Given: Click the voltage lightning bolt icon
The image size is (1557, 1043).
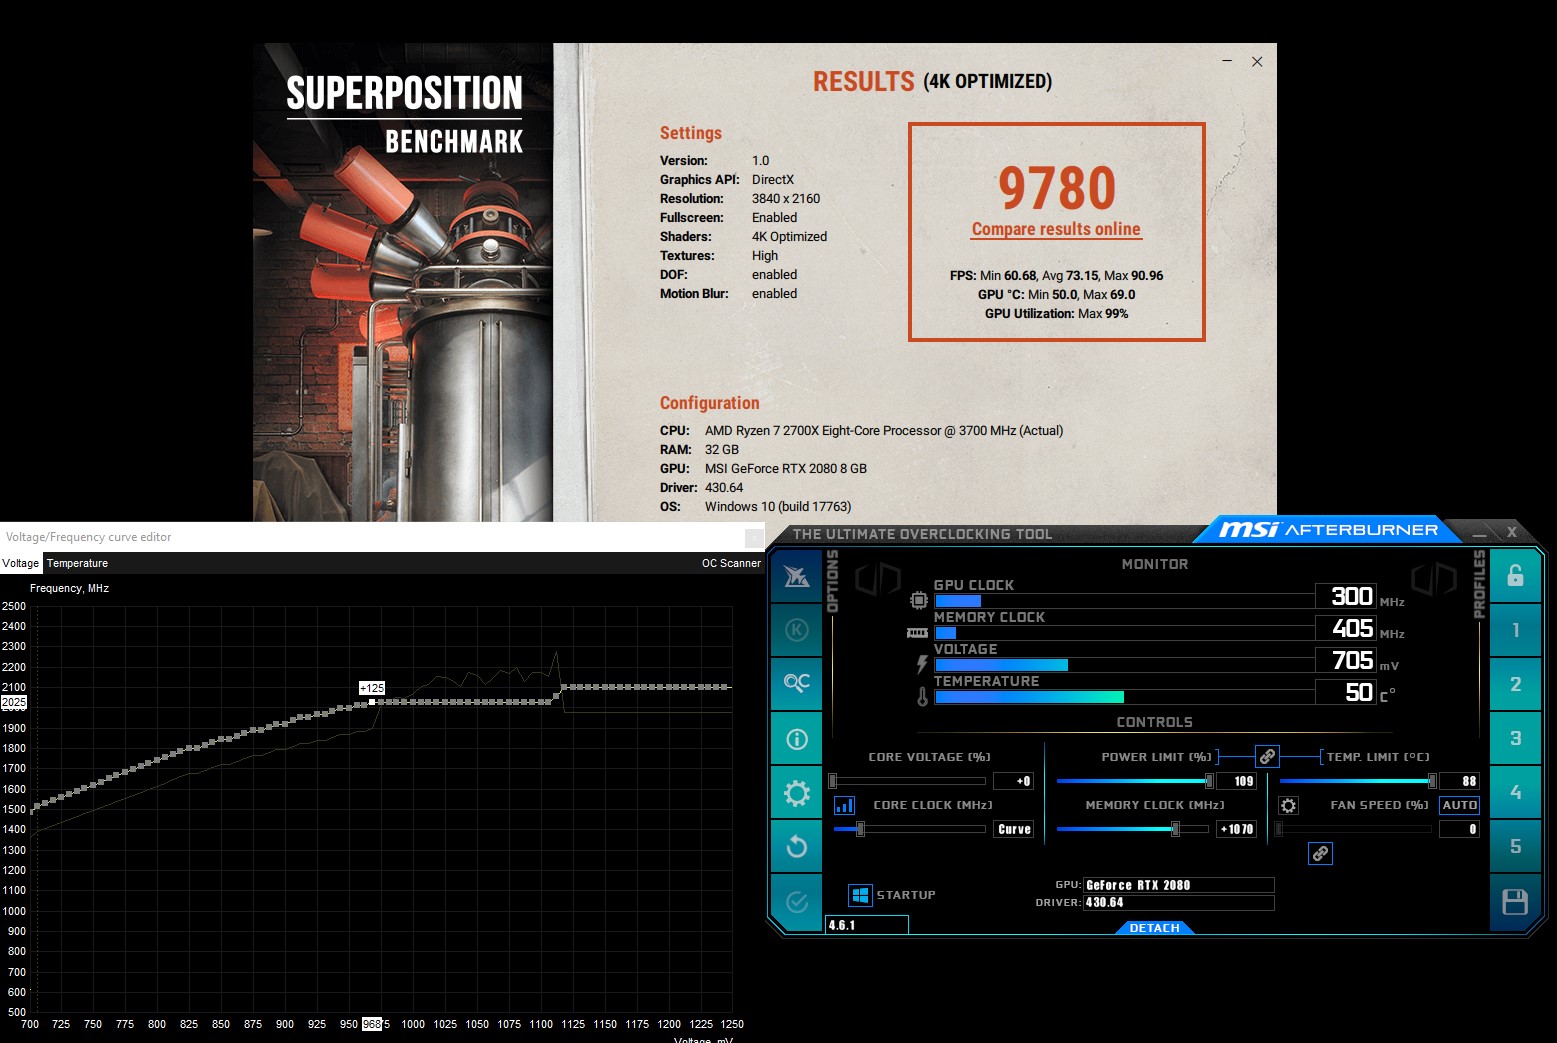Looking at the screenshot, I should click(922, 664).
